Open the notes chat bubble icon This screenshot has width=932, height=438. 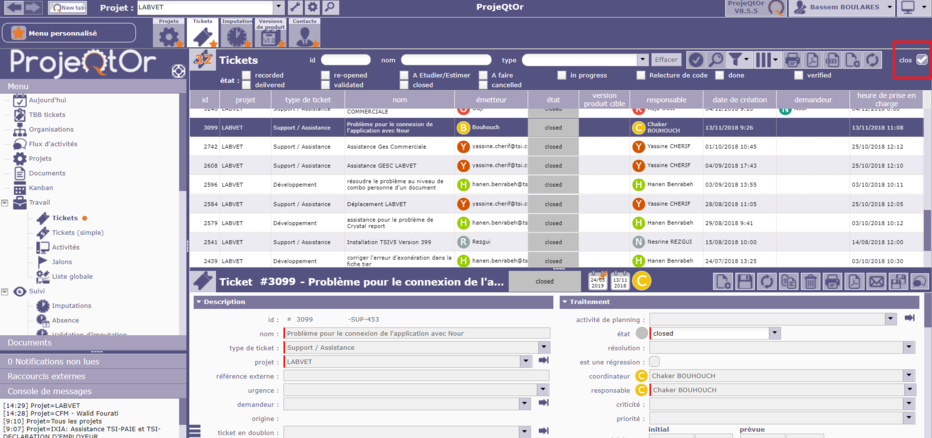tap(920, 281)
